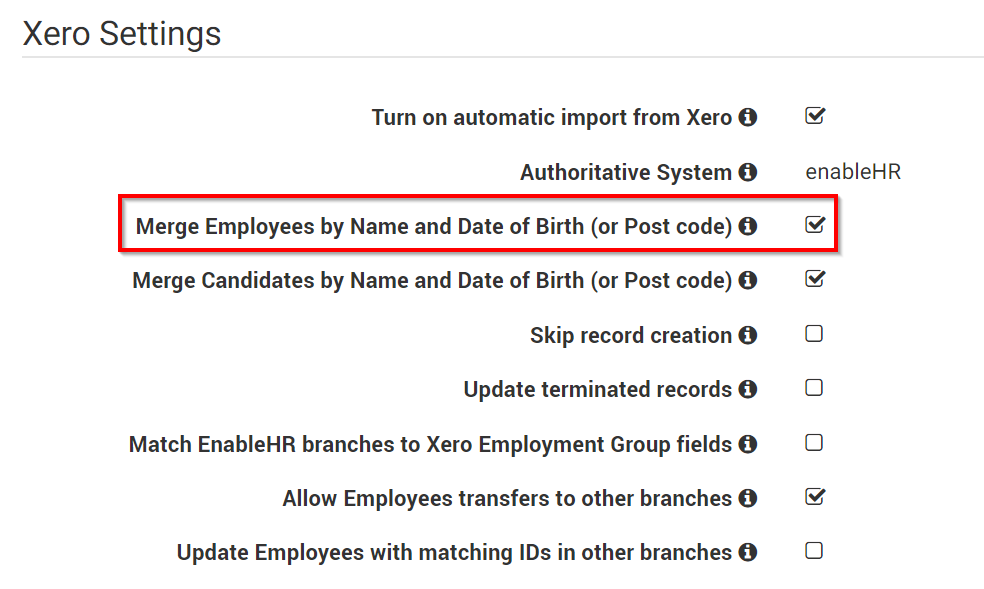The image size is (984, 589).
Task: Click info icon for Match EnableHR branches setting
Action: (747, 444)
